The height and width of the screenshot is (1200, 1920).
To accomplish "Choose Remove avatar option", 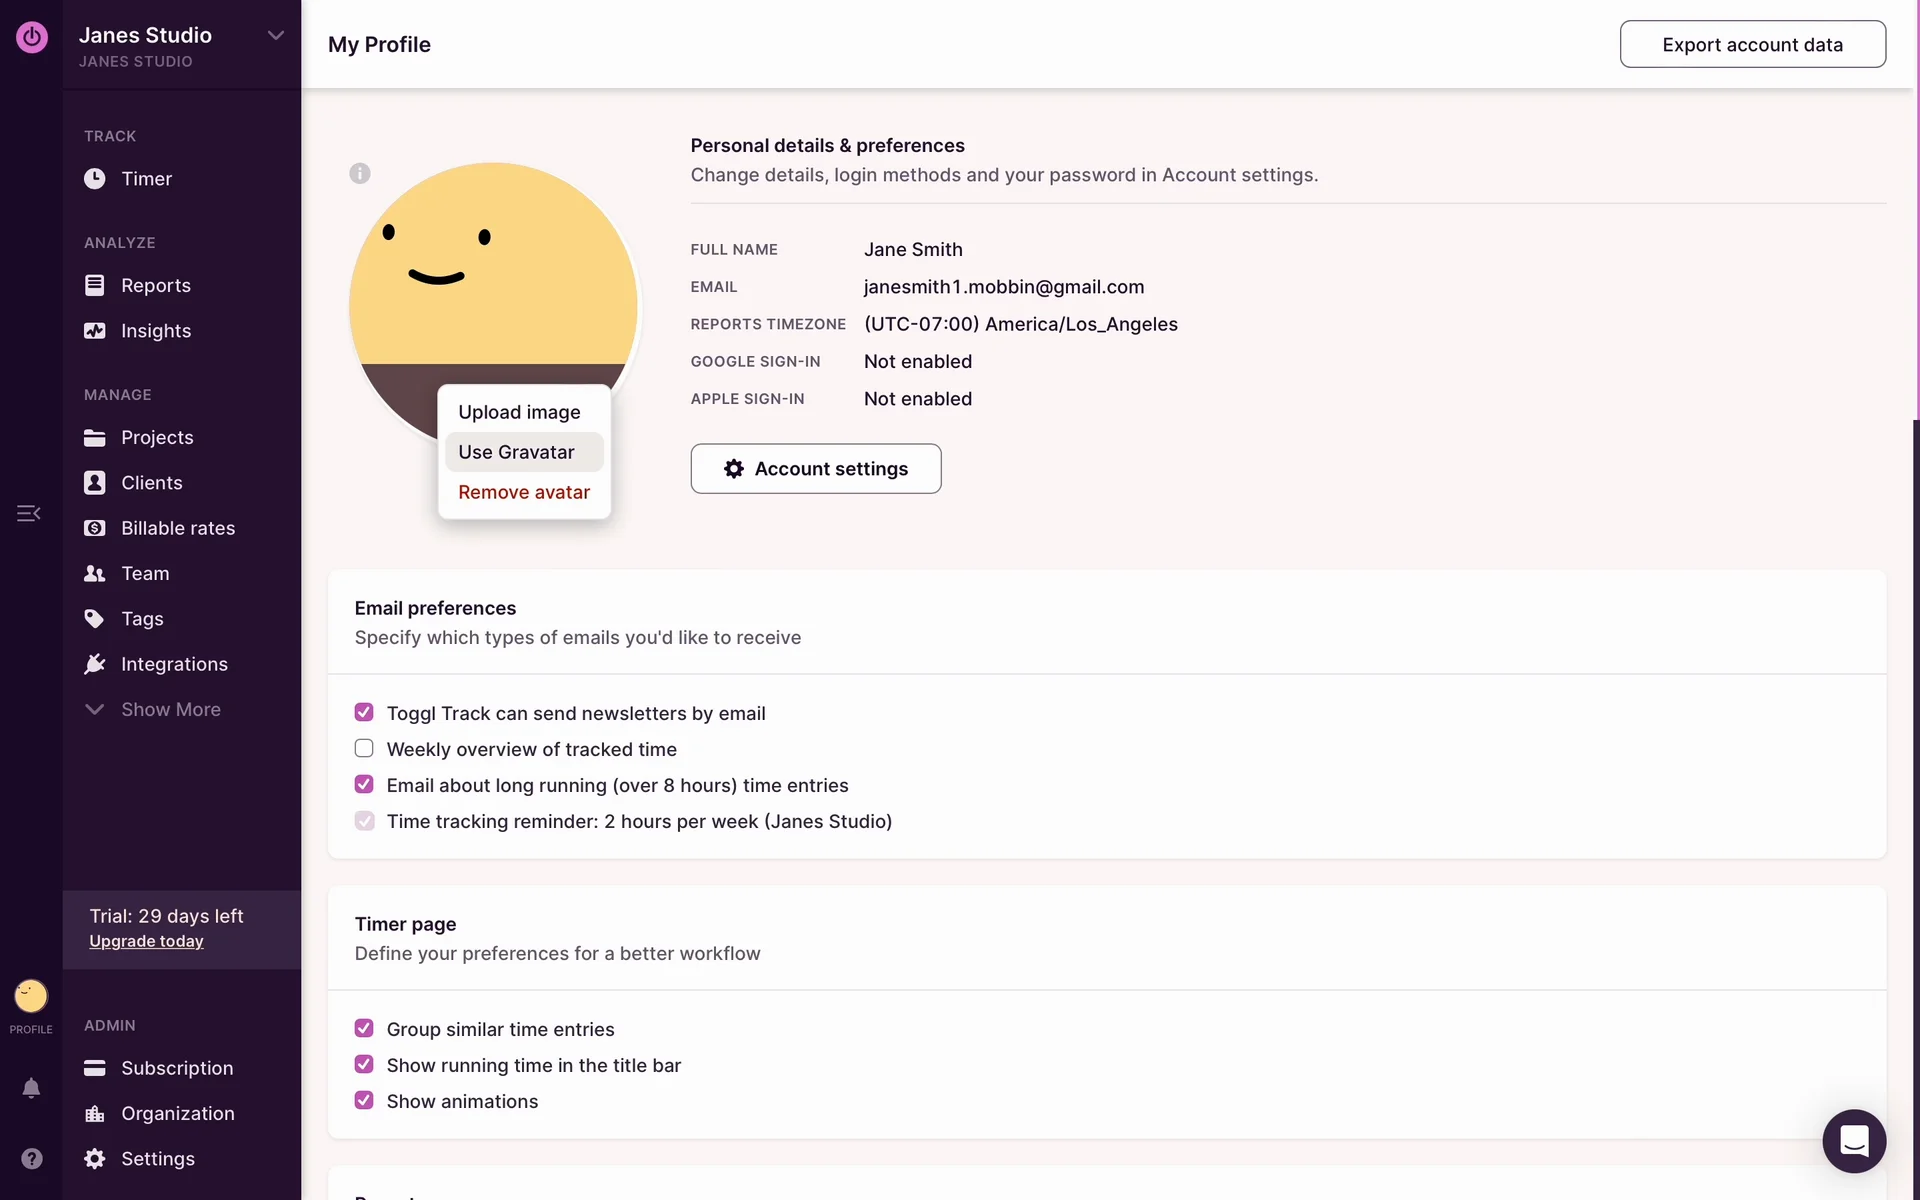I will pyautogui.click(x=524, y=492).
